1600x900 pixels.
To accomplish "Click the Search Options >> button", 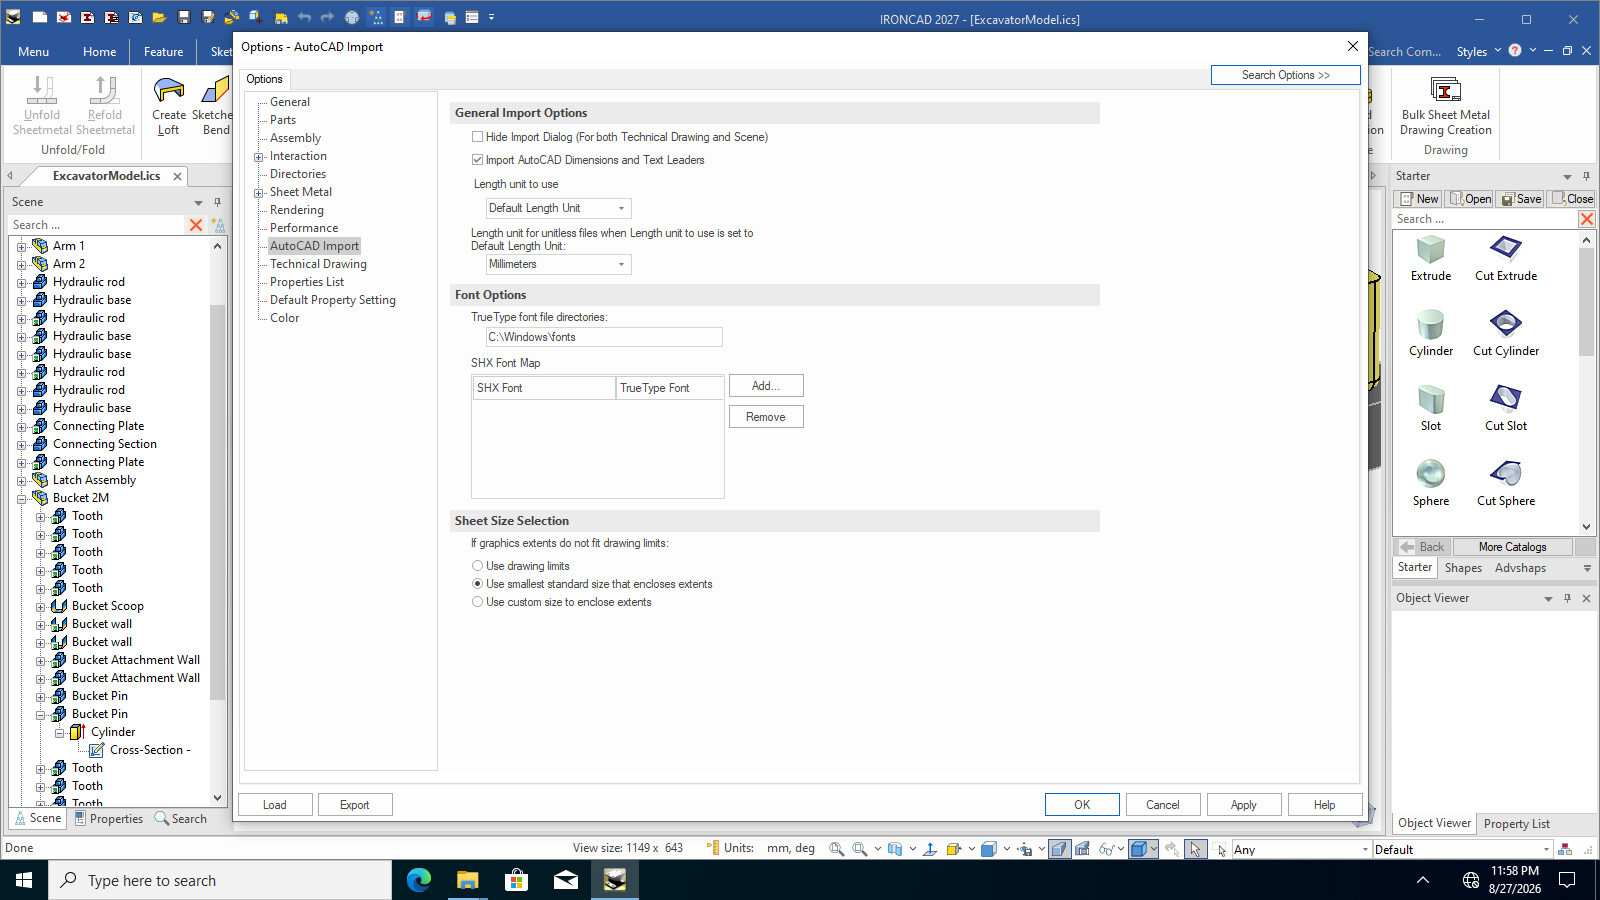I will 1286,75.
